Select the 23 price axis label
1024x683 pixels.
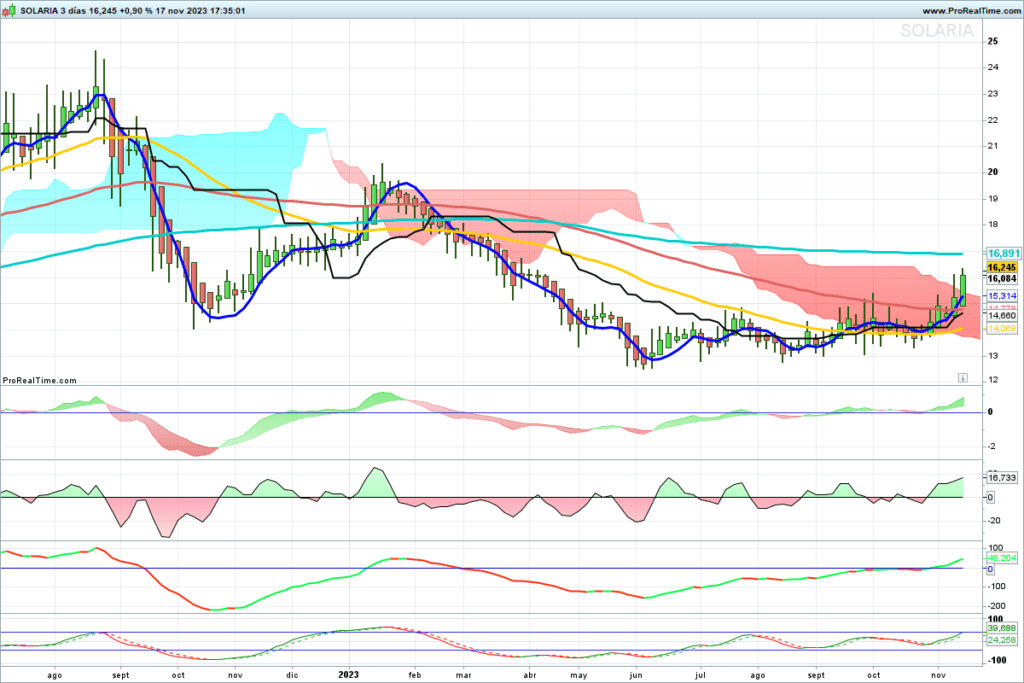993,93
